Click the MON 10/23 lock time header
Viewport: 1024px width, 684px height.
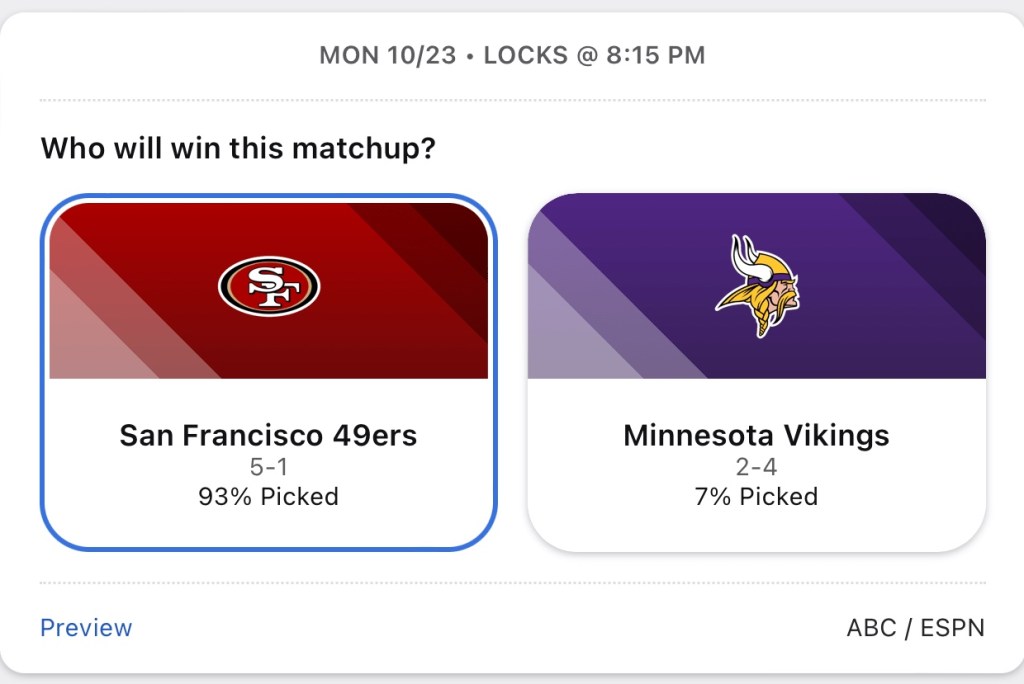(512, 55)
